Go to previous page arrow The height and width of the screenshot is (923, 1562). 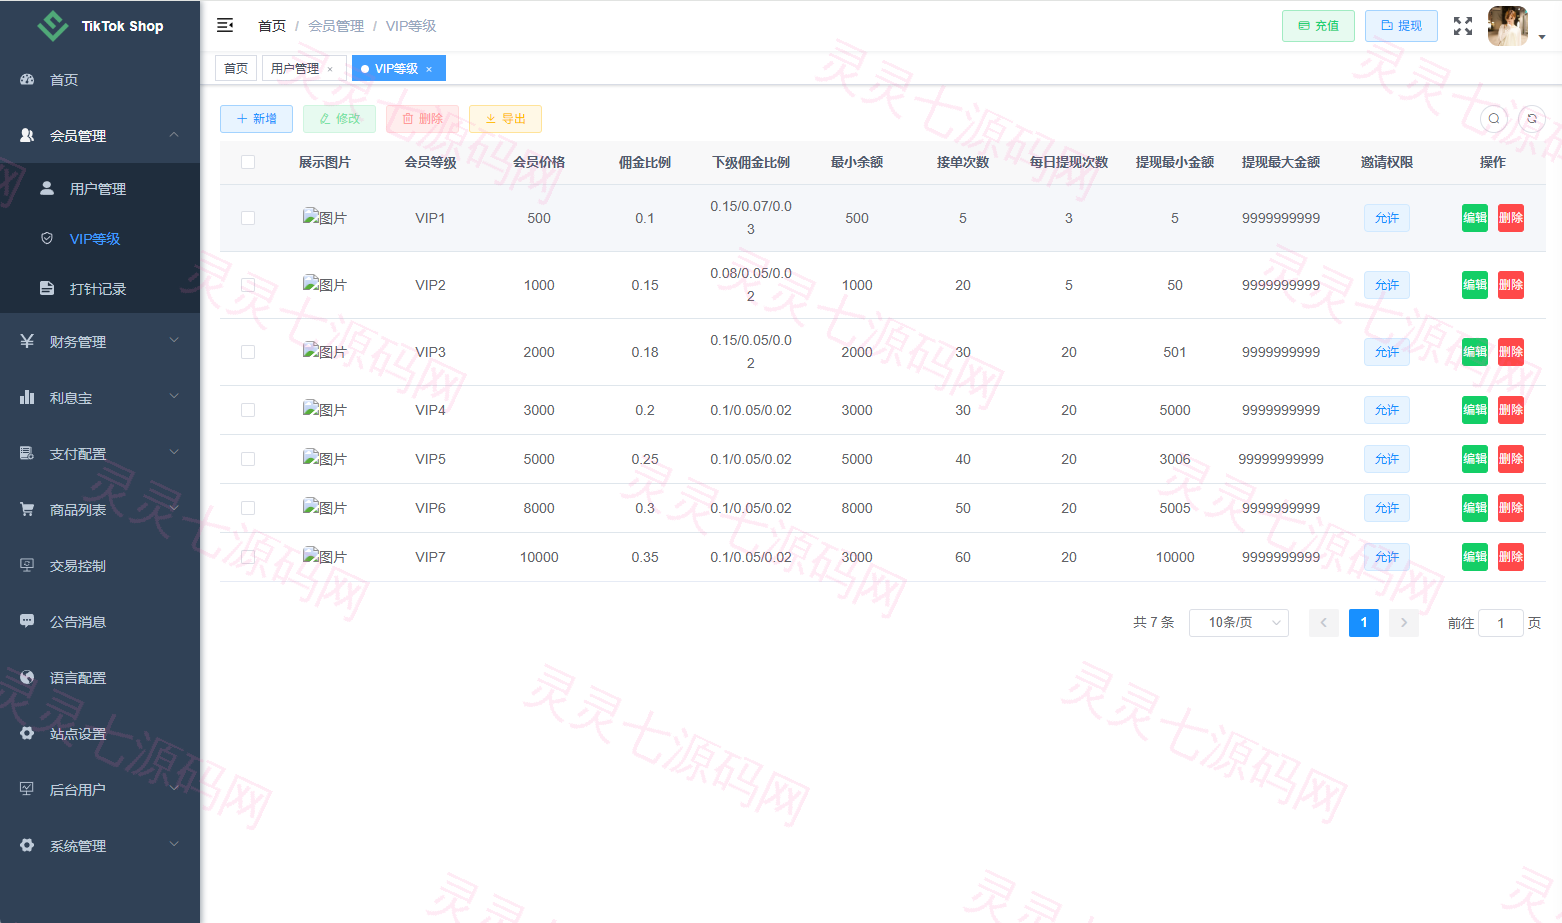click(1324, 623)
